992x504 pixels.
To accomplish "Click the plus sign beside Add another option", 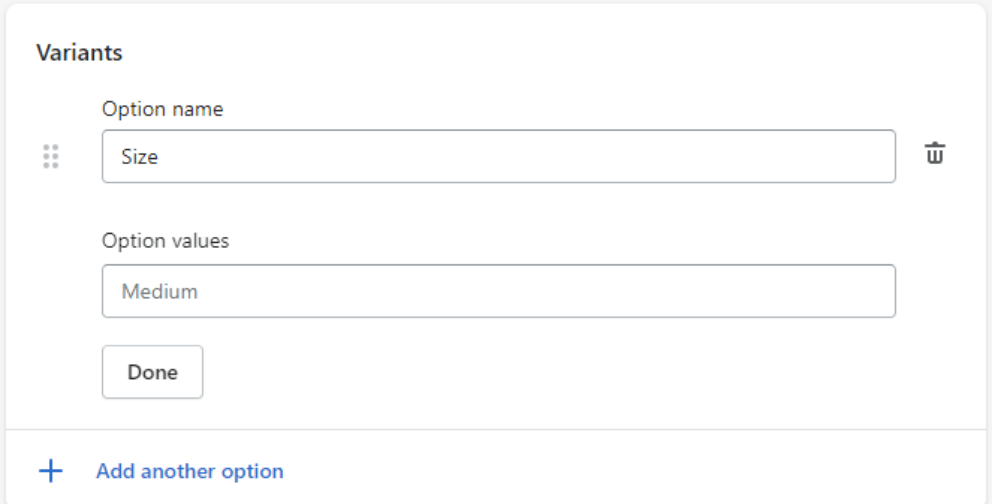I will click(51, 471).
